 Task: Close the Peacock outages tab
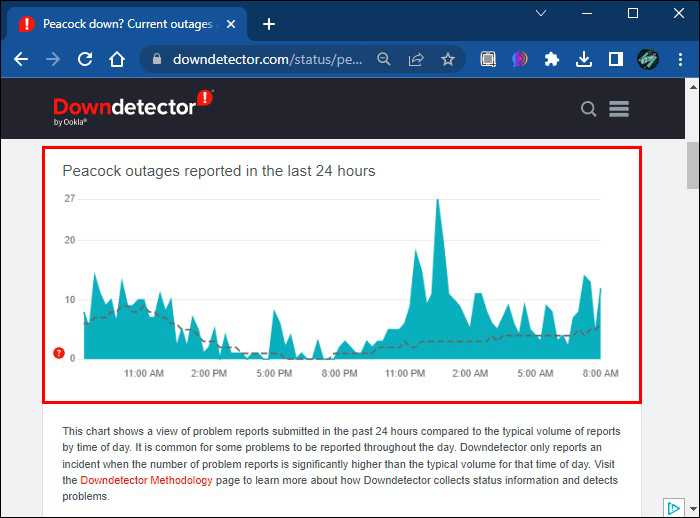231,24
